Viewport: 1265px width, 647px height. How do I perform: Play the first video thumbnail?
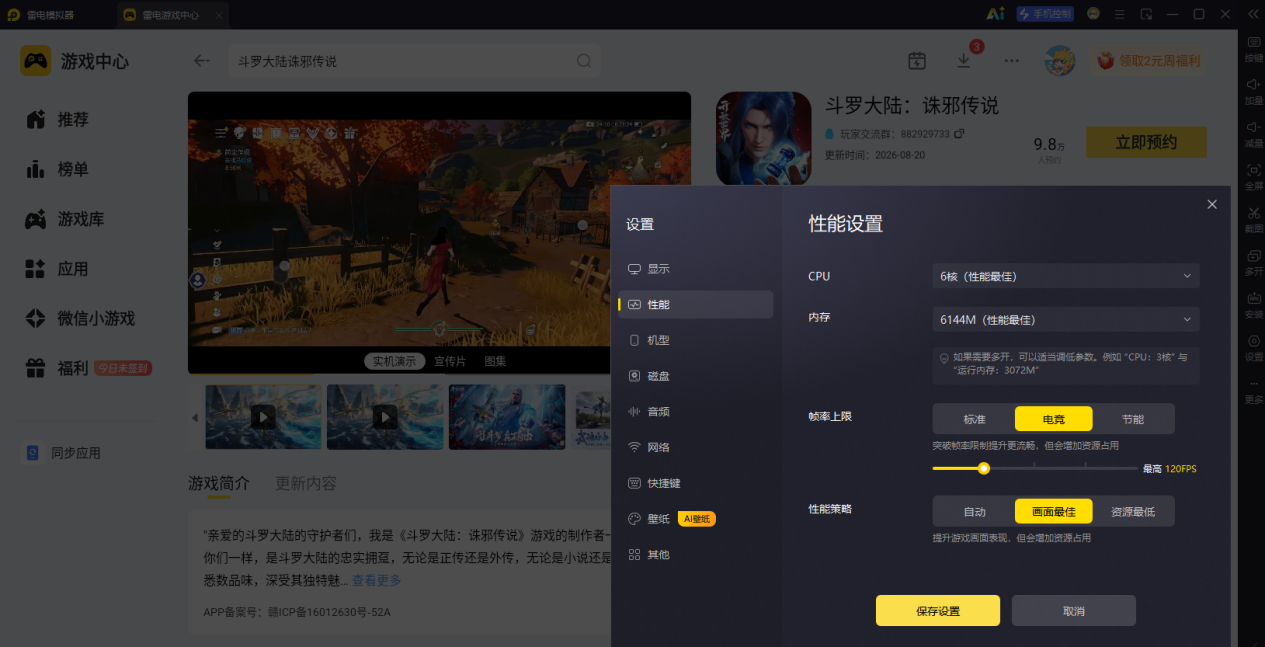263,416
